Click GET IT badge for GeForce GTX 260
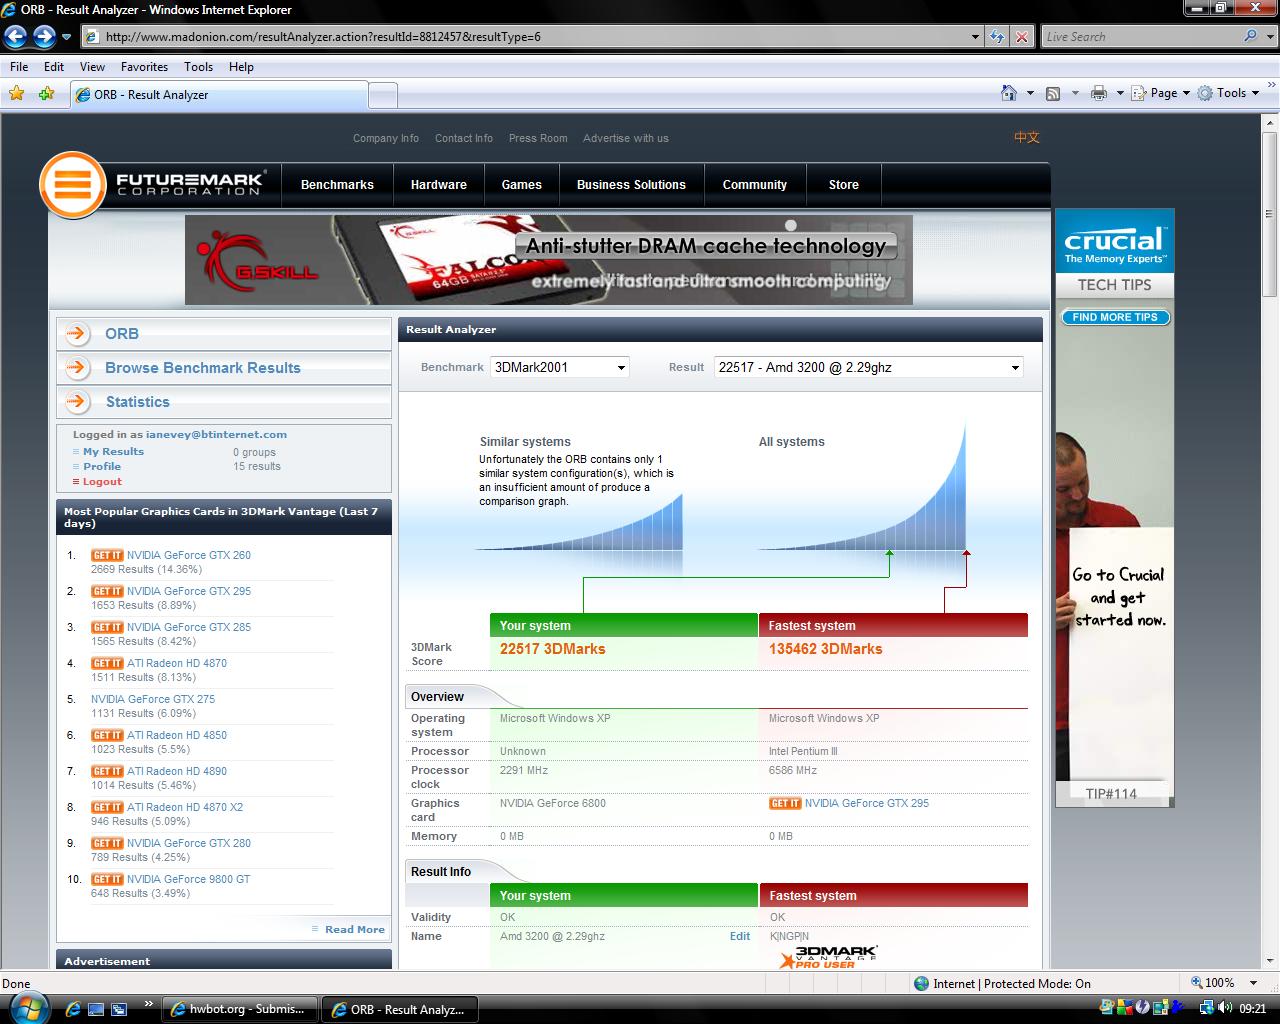The image size is (1280, 1024). coord(107,555)
